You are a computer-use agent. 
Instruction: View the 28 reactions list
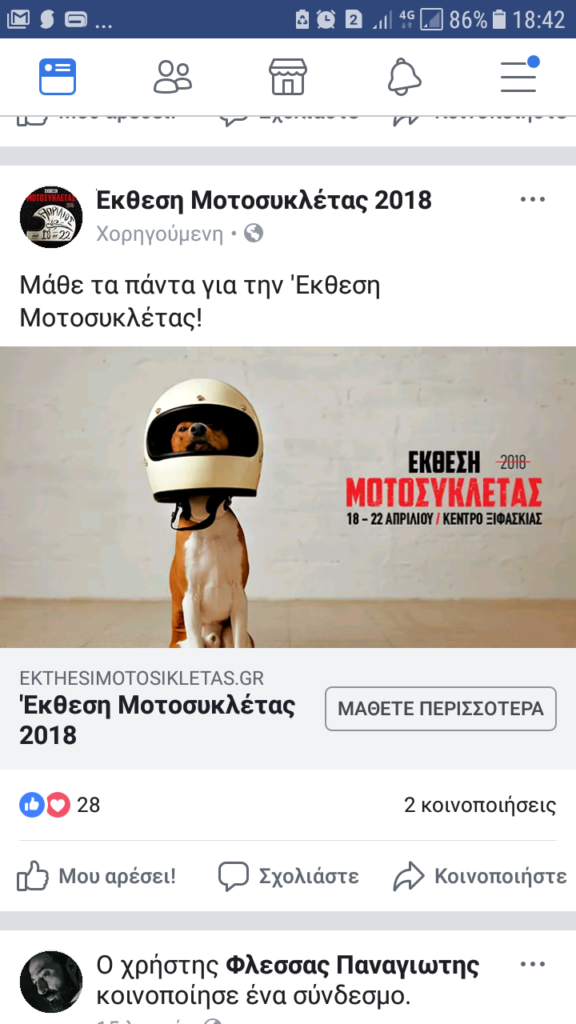[x=59, y=805]
